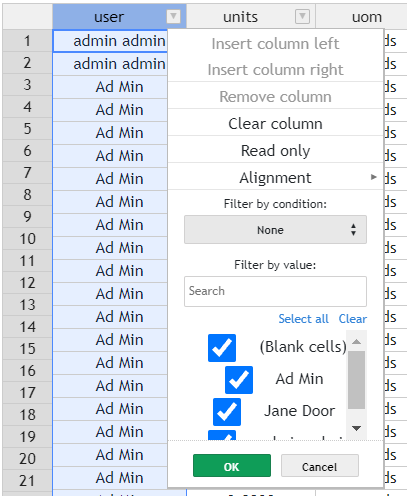Select Clear column menu item
Viewport: 407px width, 496px height.
pos(275,124)
